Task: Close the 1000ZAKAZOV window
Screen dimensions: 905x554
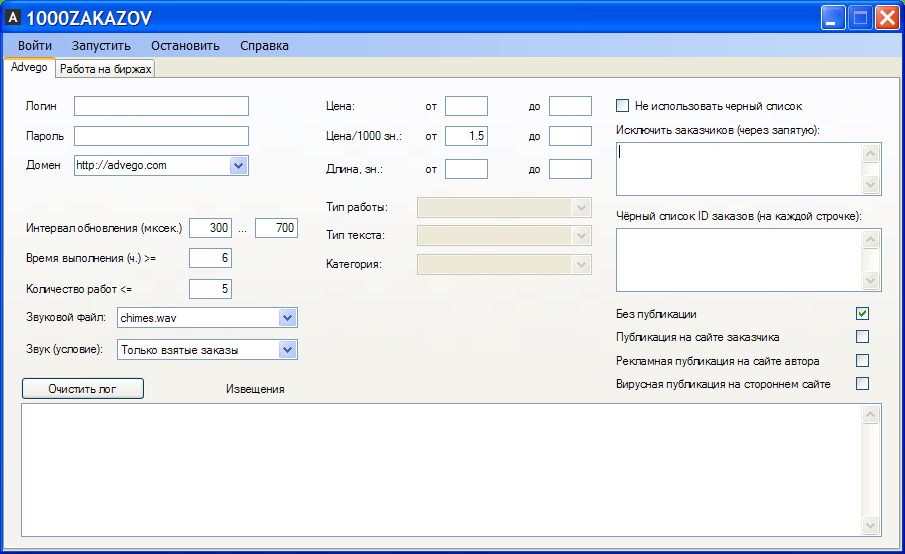Action: click(x=887, y=18)
